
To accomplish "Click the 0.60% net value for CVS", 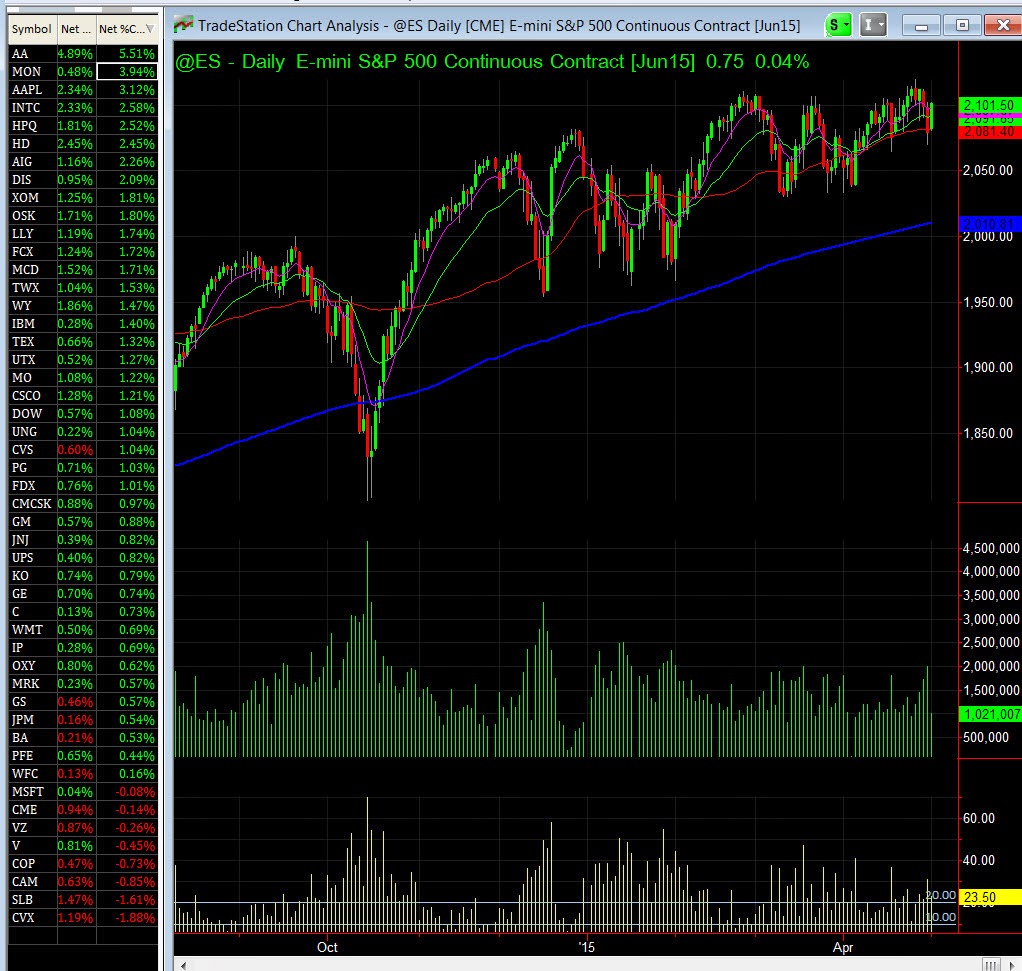I will (x=76, y=450).
